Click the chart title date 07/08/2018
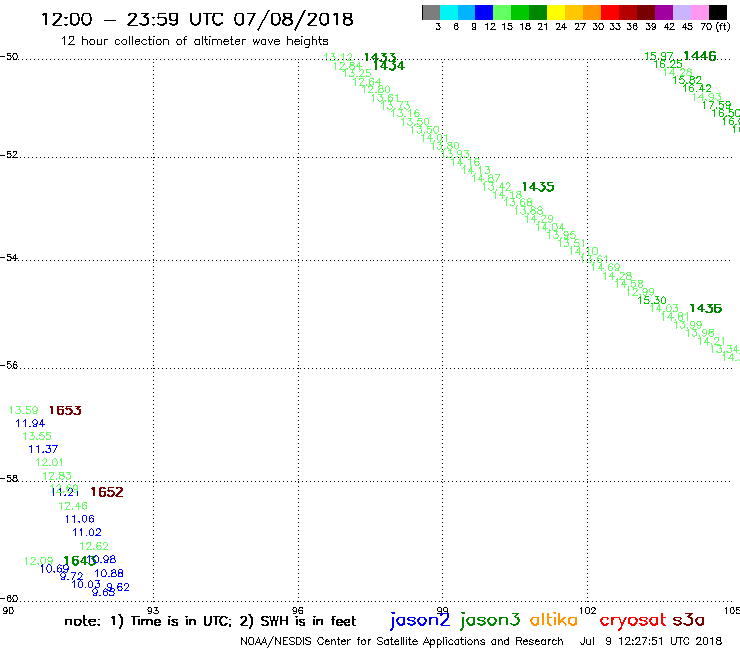The height and width of the screenshot is (650, 740). tap(293, 19)
